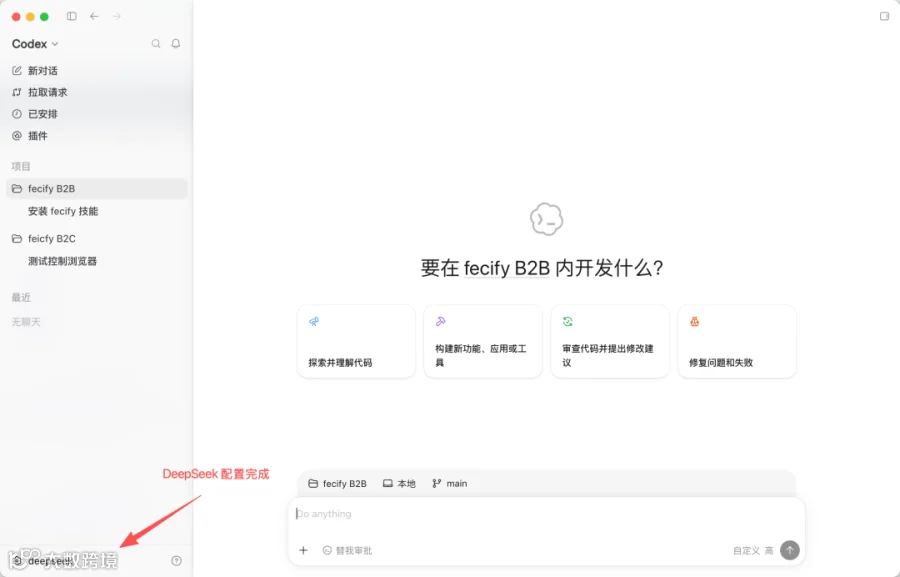Choose the 探索并理解代码 suggestion card
The image size is (900, 577).
[356, 342]
